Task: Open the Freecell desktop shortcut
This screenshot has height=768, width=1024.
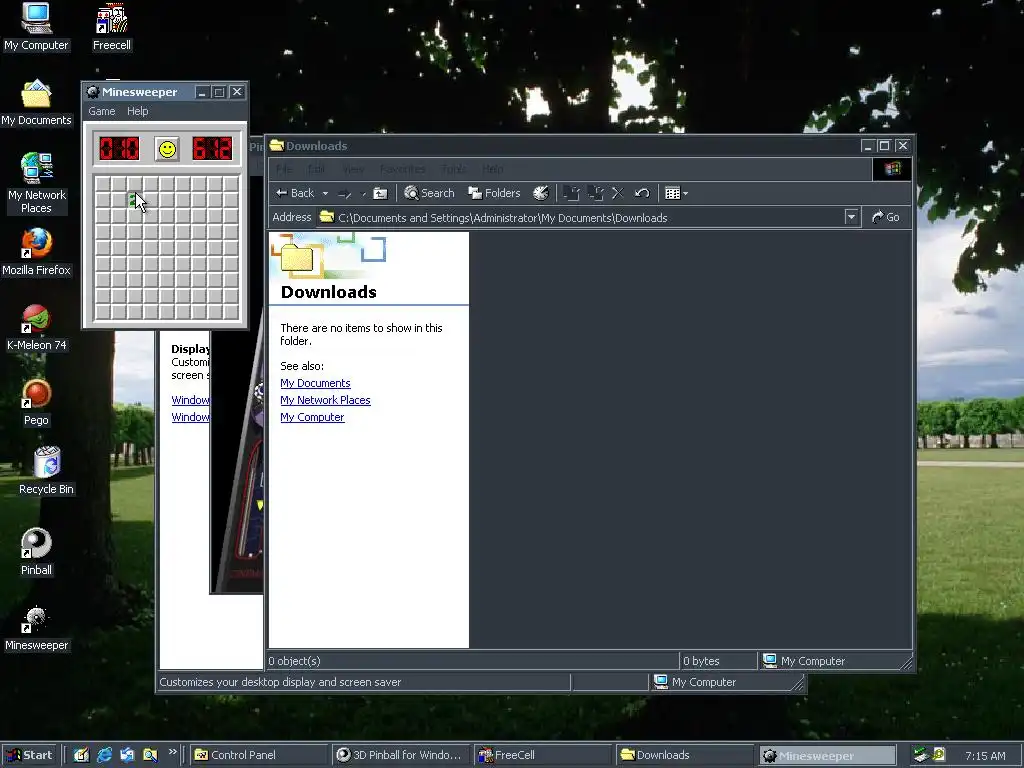Action: click(111, 26)
